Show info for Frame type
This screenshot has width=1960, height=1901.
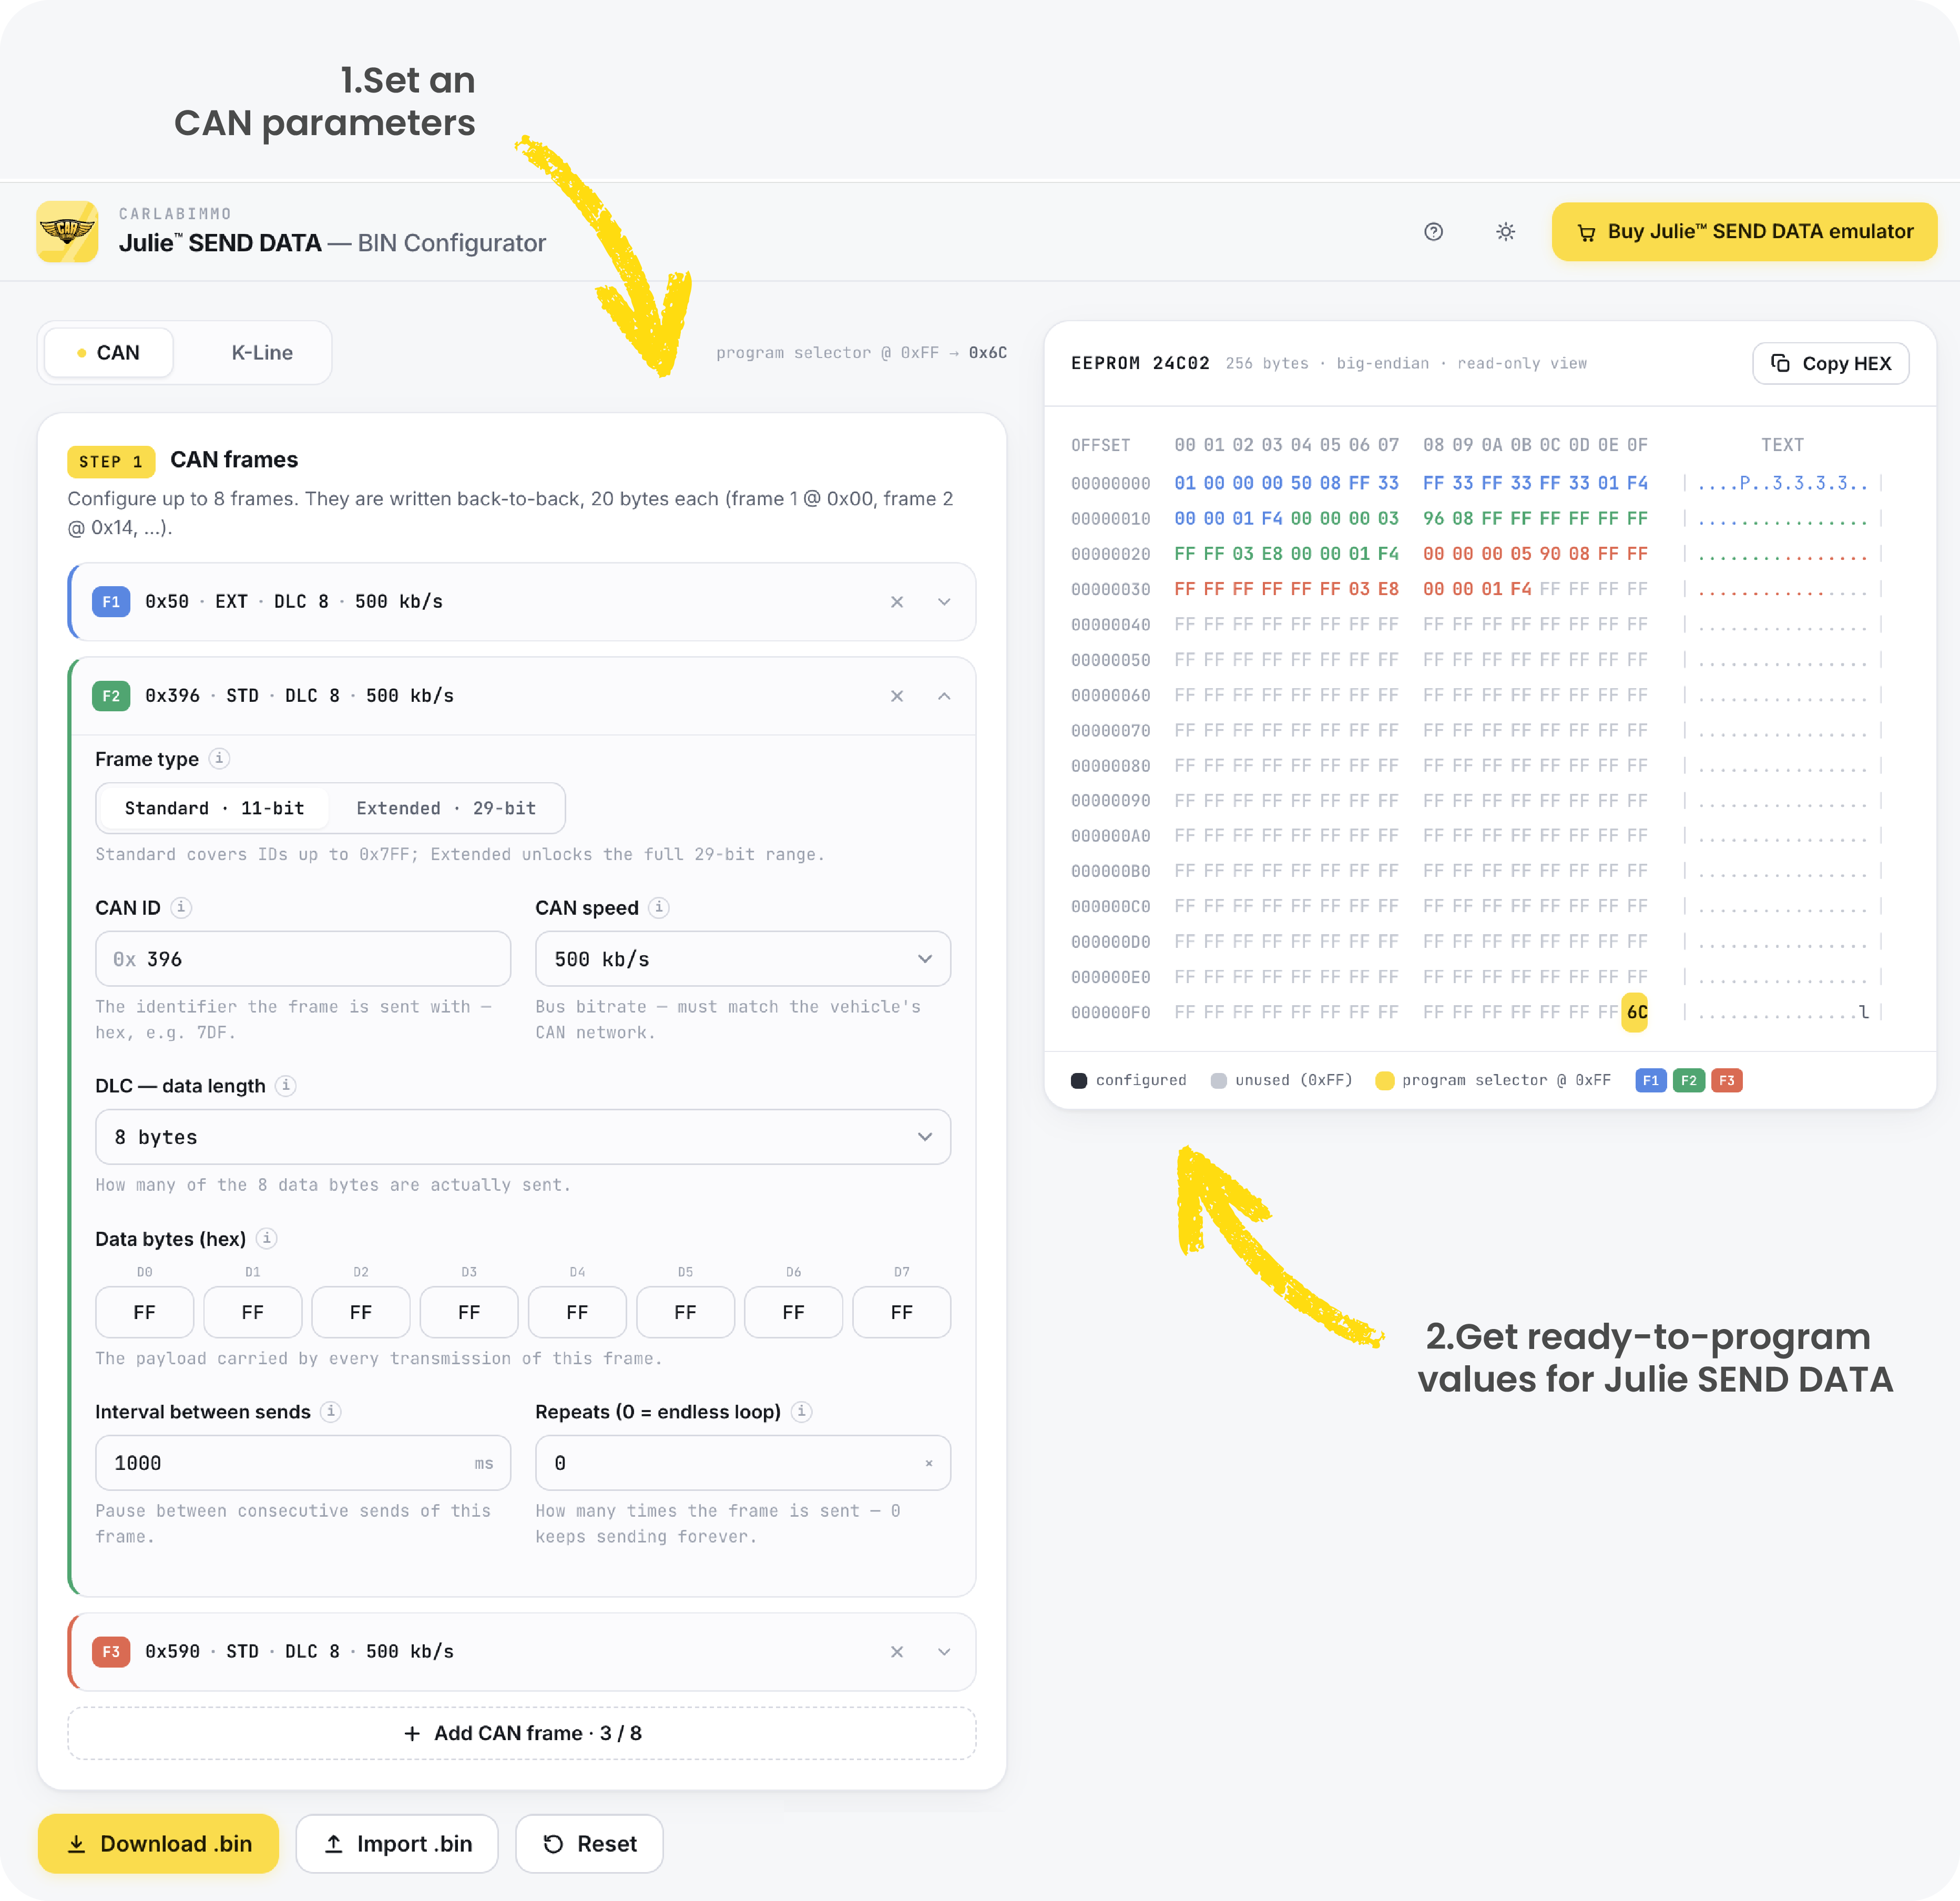(220, 759)
